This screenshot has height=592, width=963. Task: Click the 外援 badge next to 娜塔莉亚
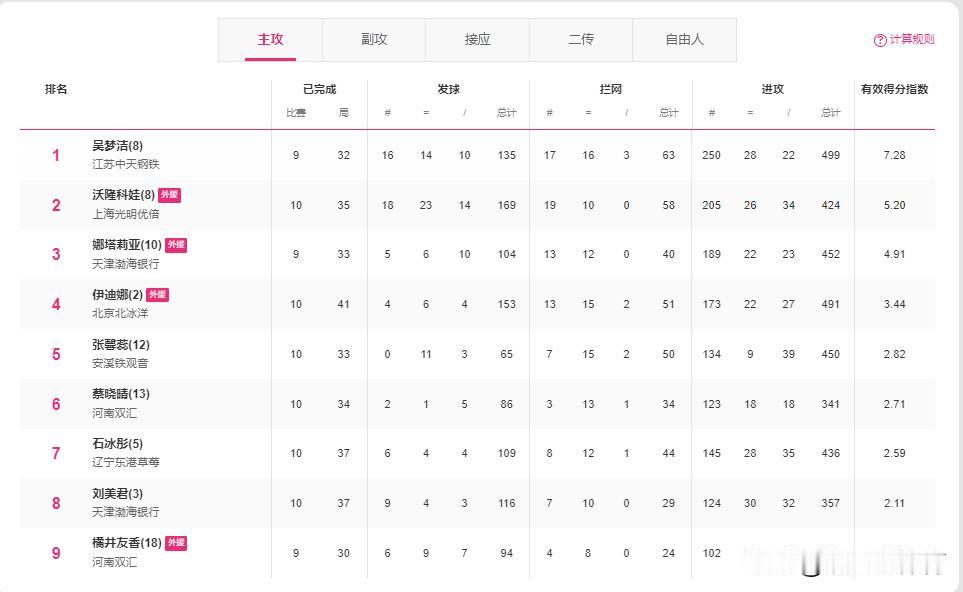(x=176, y=245)
